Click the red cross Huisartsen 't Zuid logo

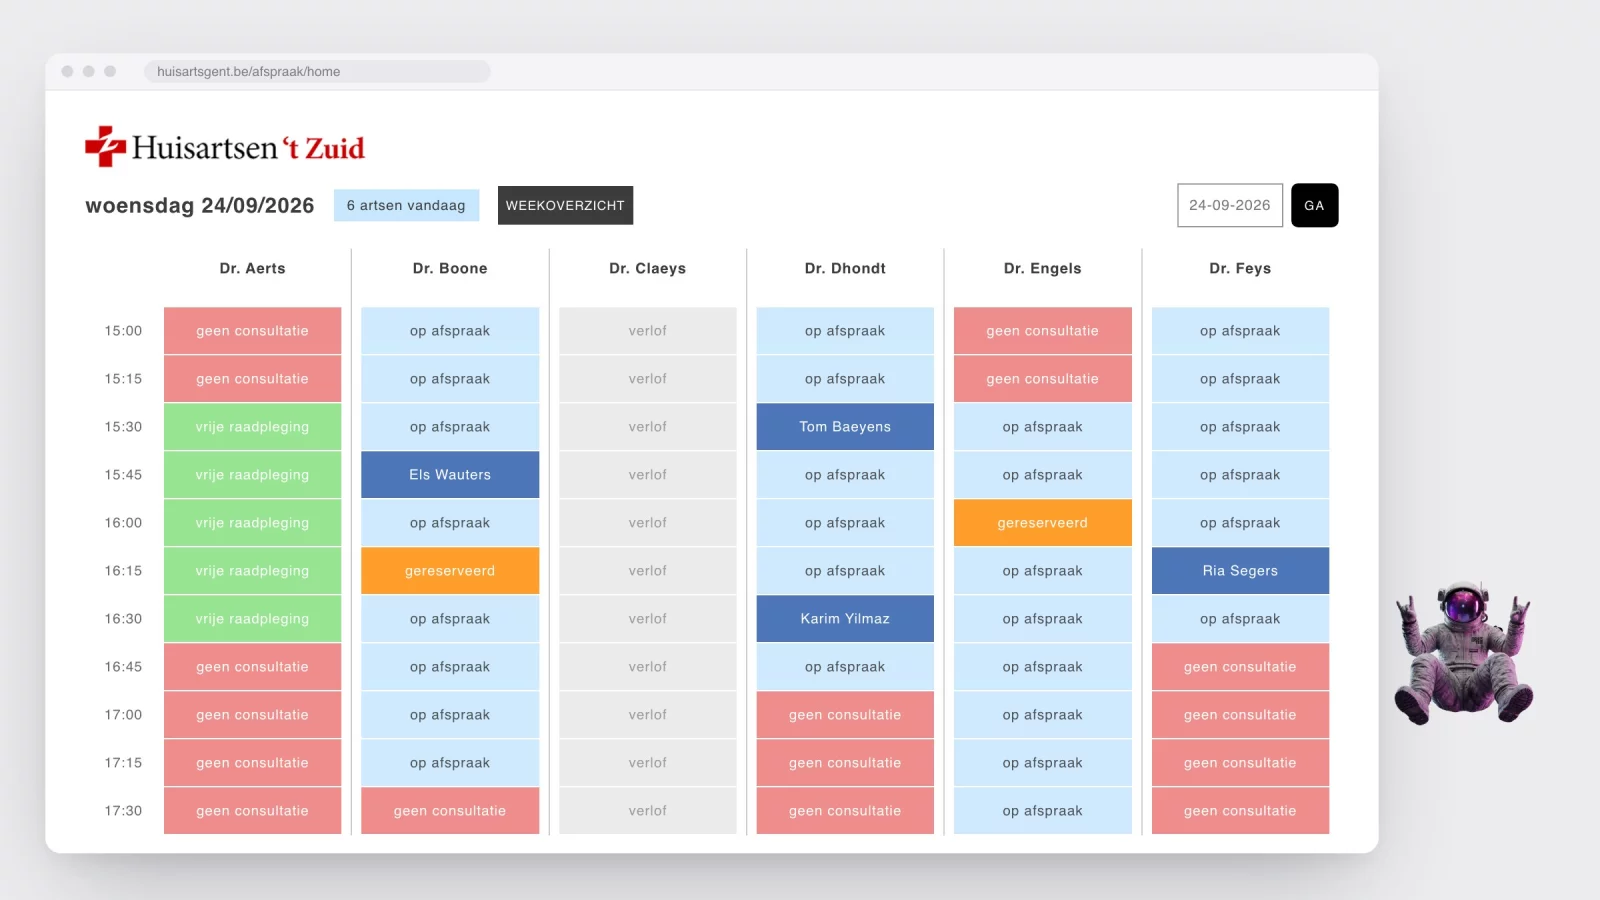225,147
